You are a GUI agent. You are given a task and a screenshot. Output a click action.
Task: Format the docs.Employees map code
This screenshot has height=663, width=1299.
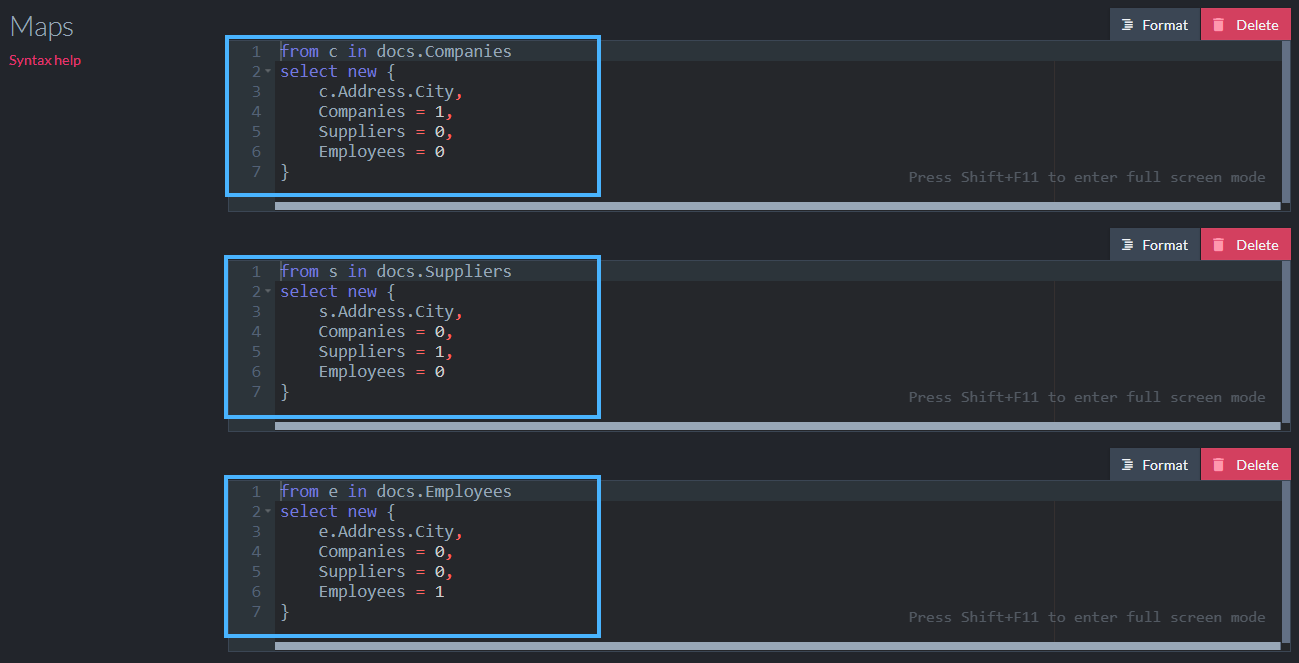[x=1155, y=465]
